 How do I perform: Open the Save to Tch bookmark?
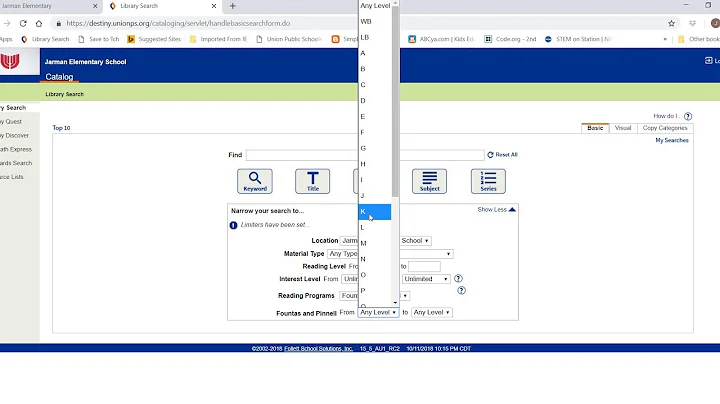pyautogui.click(x=98, y=39)
